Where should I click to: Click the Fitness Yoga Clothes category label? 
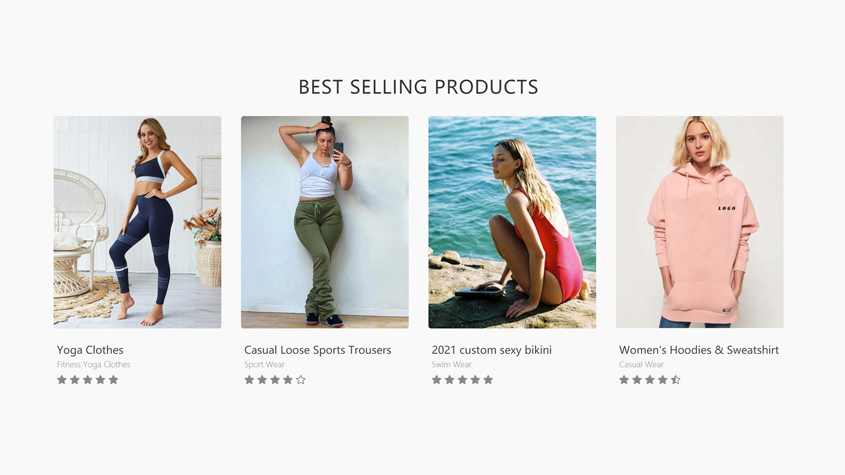tap(94, 365)
